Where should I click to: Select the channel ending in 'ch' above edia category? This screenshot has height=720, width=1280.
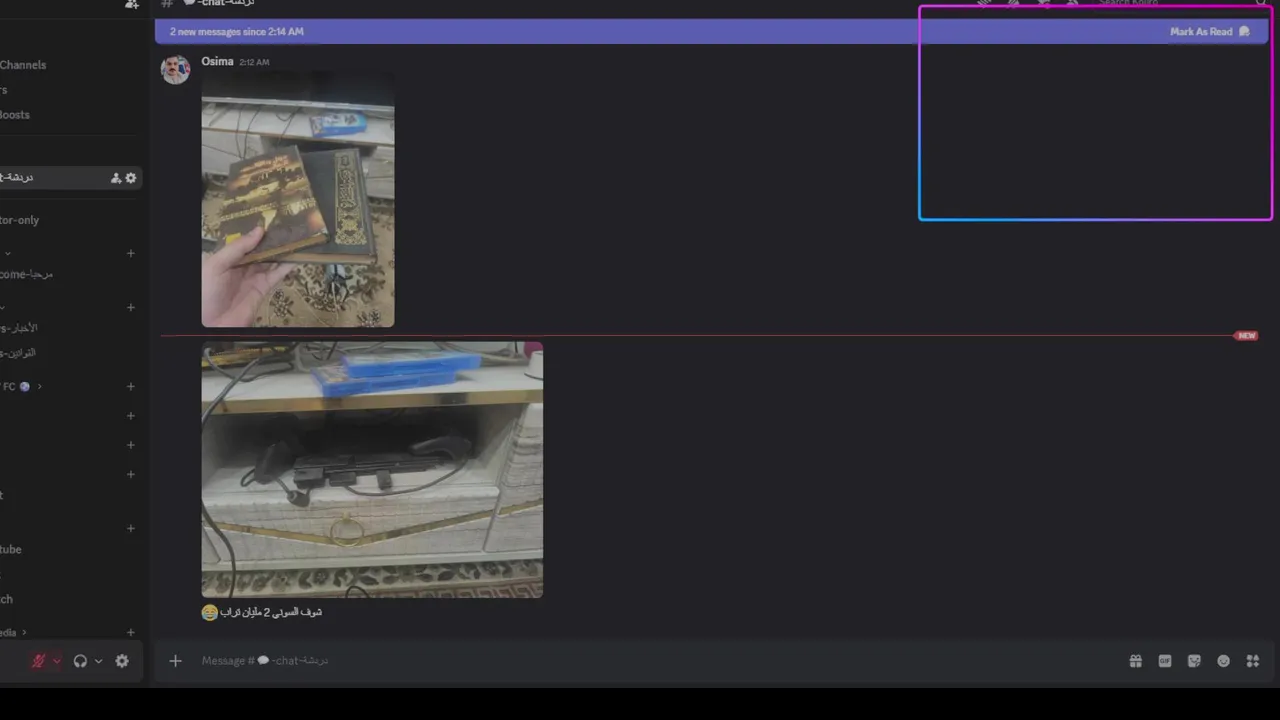coord(7,599)
